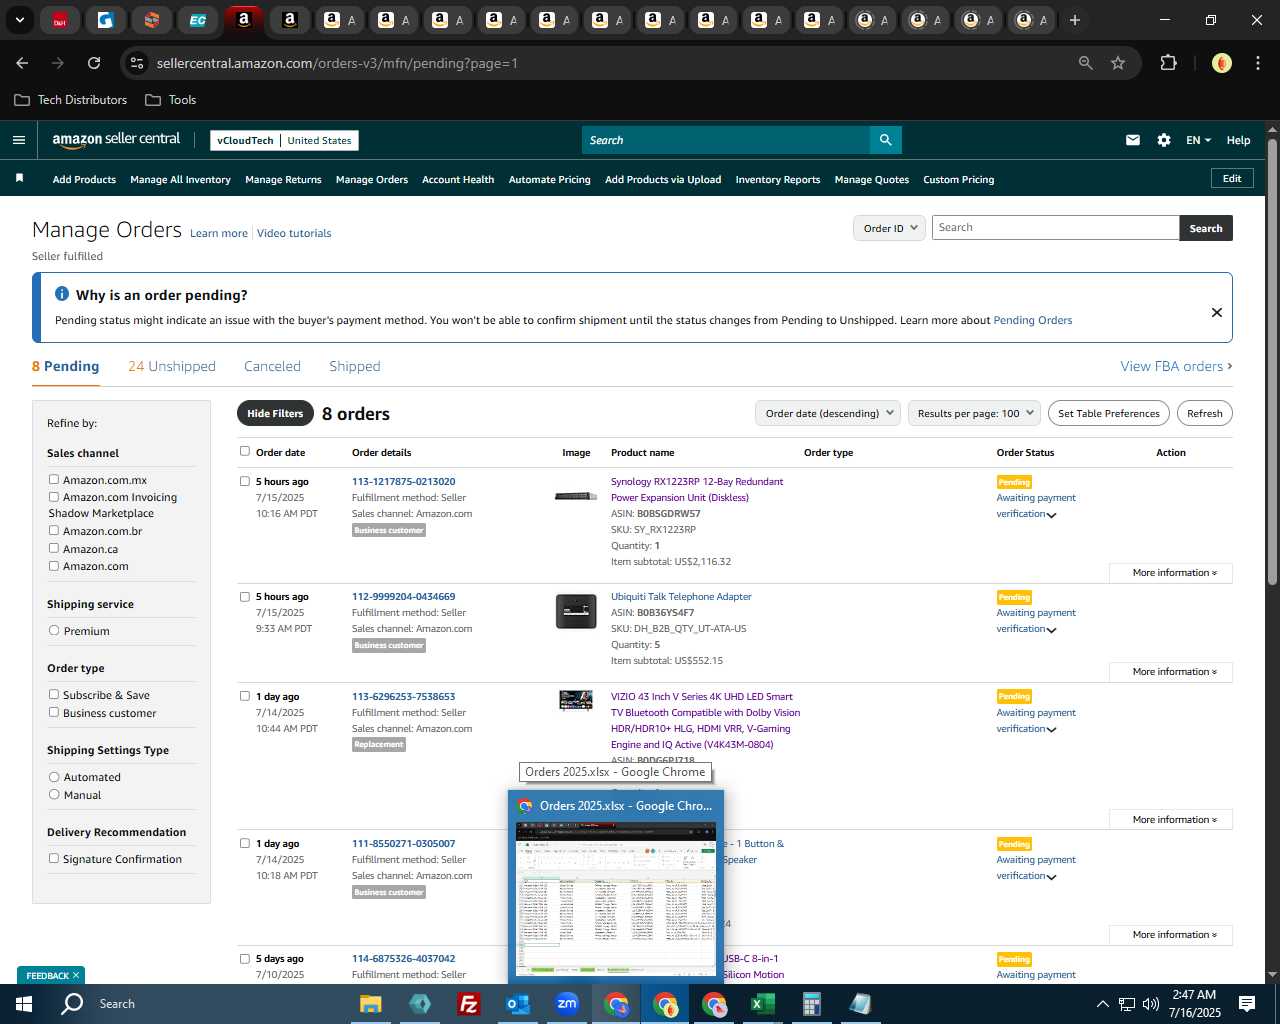The image size is (1280, 1024).
Task: Open the notification center icon
Action: [x=1247, y=1004]
